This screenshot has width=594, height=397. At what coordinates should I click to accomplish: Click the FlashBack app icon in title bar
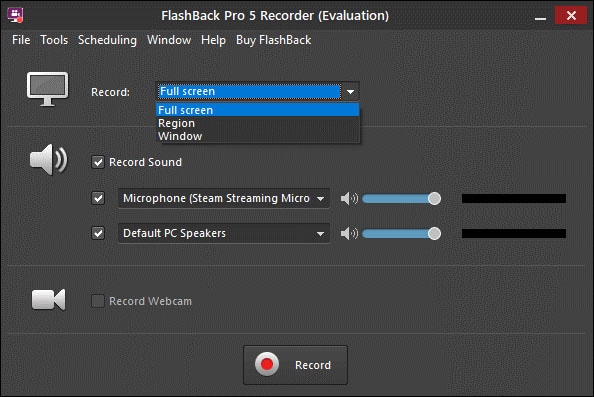pos(16,15)
